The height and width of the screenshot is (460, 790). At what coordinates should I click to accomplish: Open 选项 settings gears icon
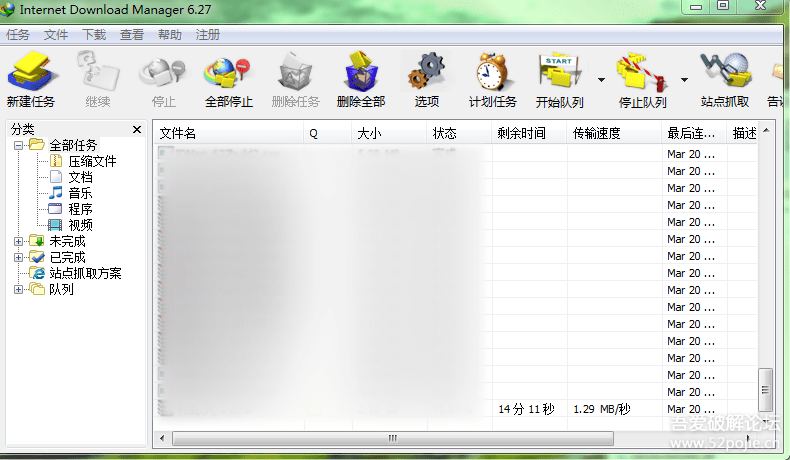pyautogui.click(x=427, y=72)
